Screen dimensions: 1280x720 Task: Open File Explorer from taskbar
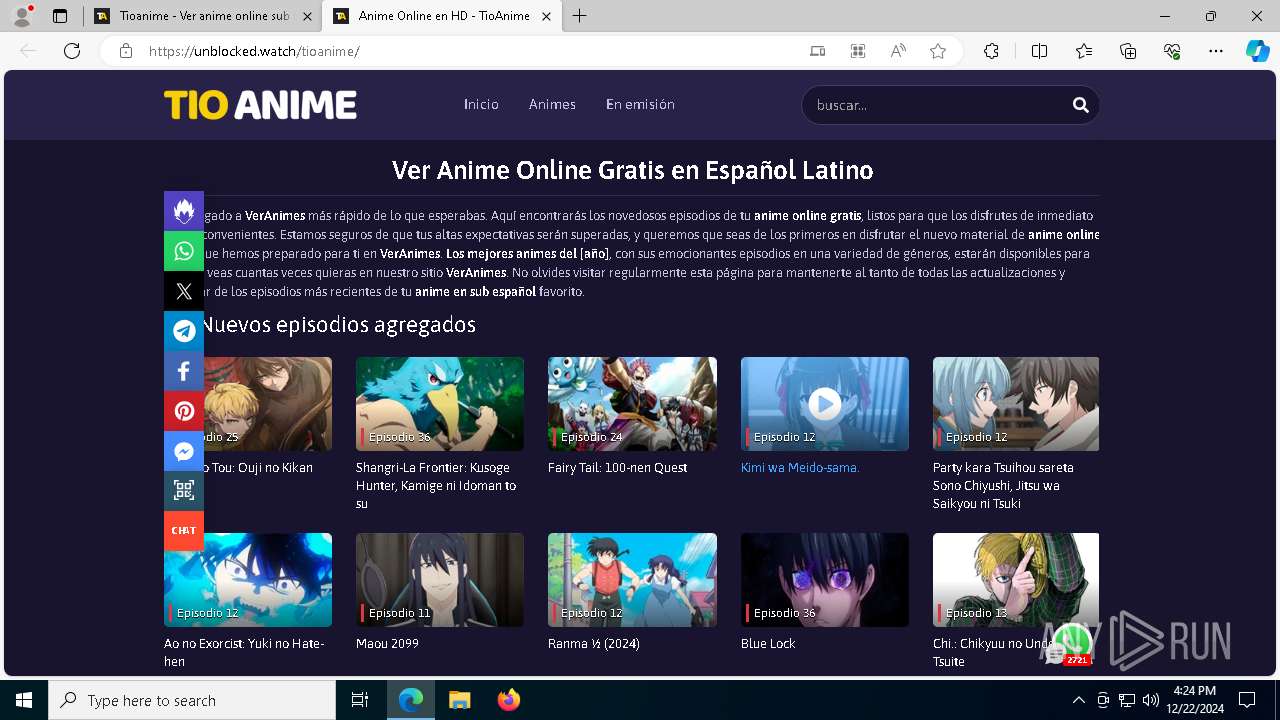(x=459, y=700)
